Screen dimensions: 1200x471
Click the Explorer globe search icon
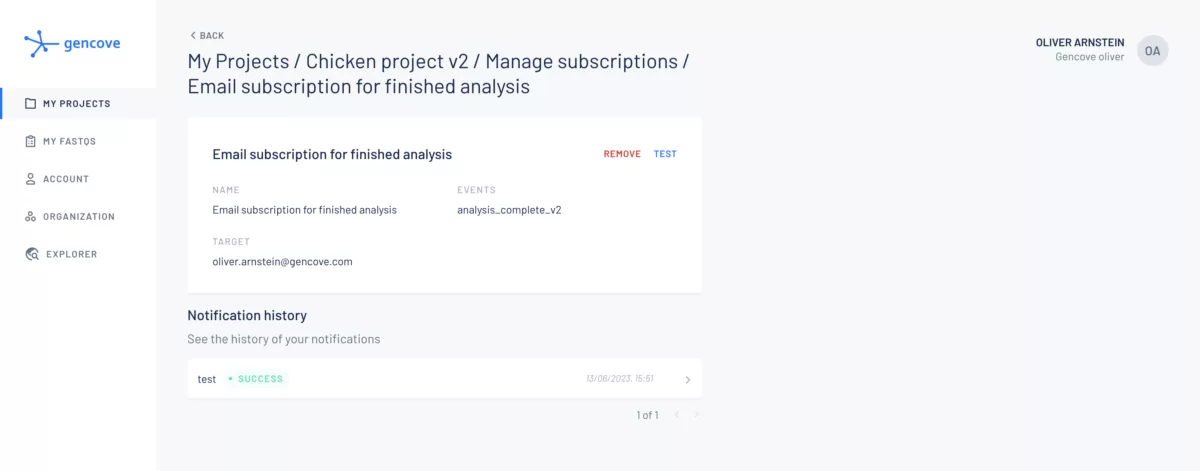tap(32, 254)
